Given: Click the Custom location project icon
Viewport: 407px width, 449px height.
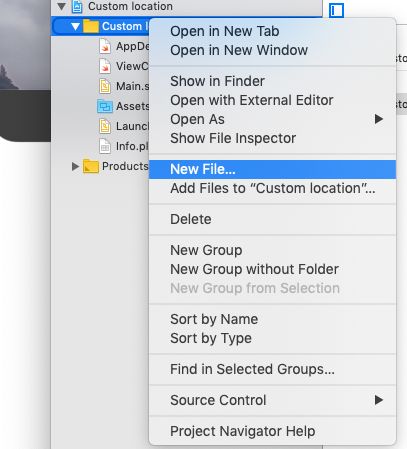Looking at the screenshot, I should [77, 6].
